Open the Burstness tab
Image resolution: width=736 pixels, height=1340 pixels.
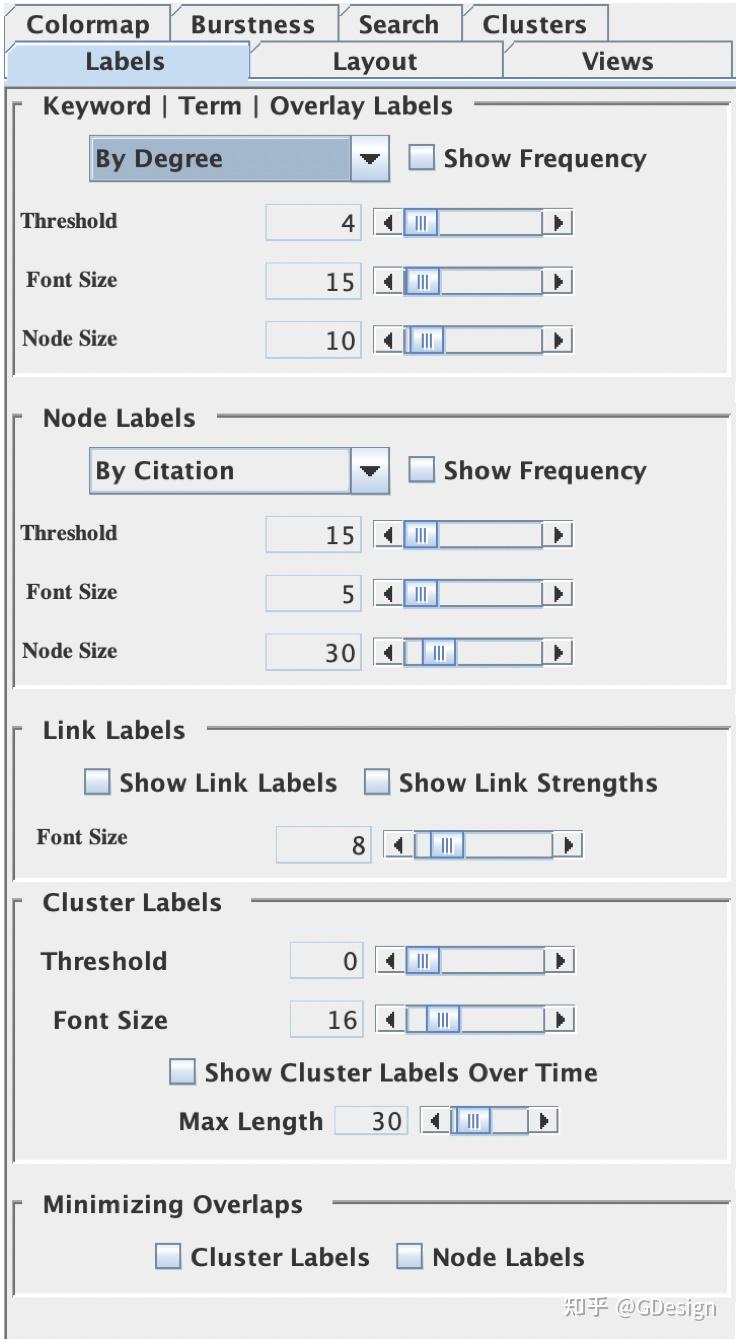[252, 24]
